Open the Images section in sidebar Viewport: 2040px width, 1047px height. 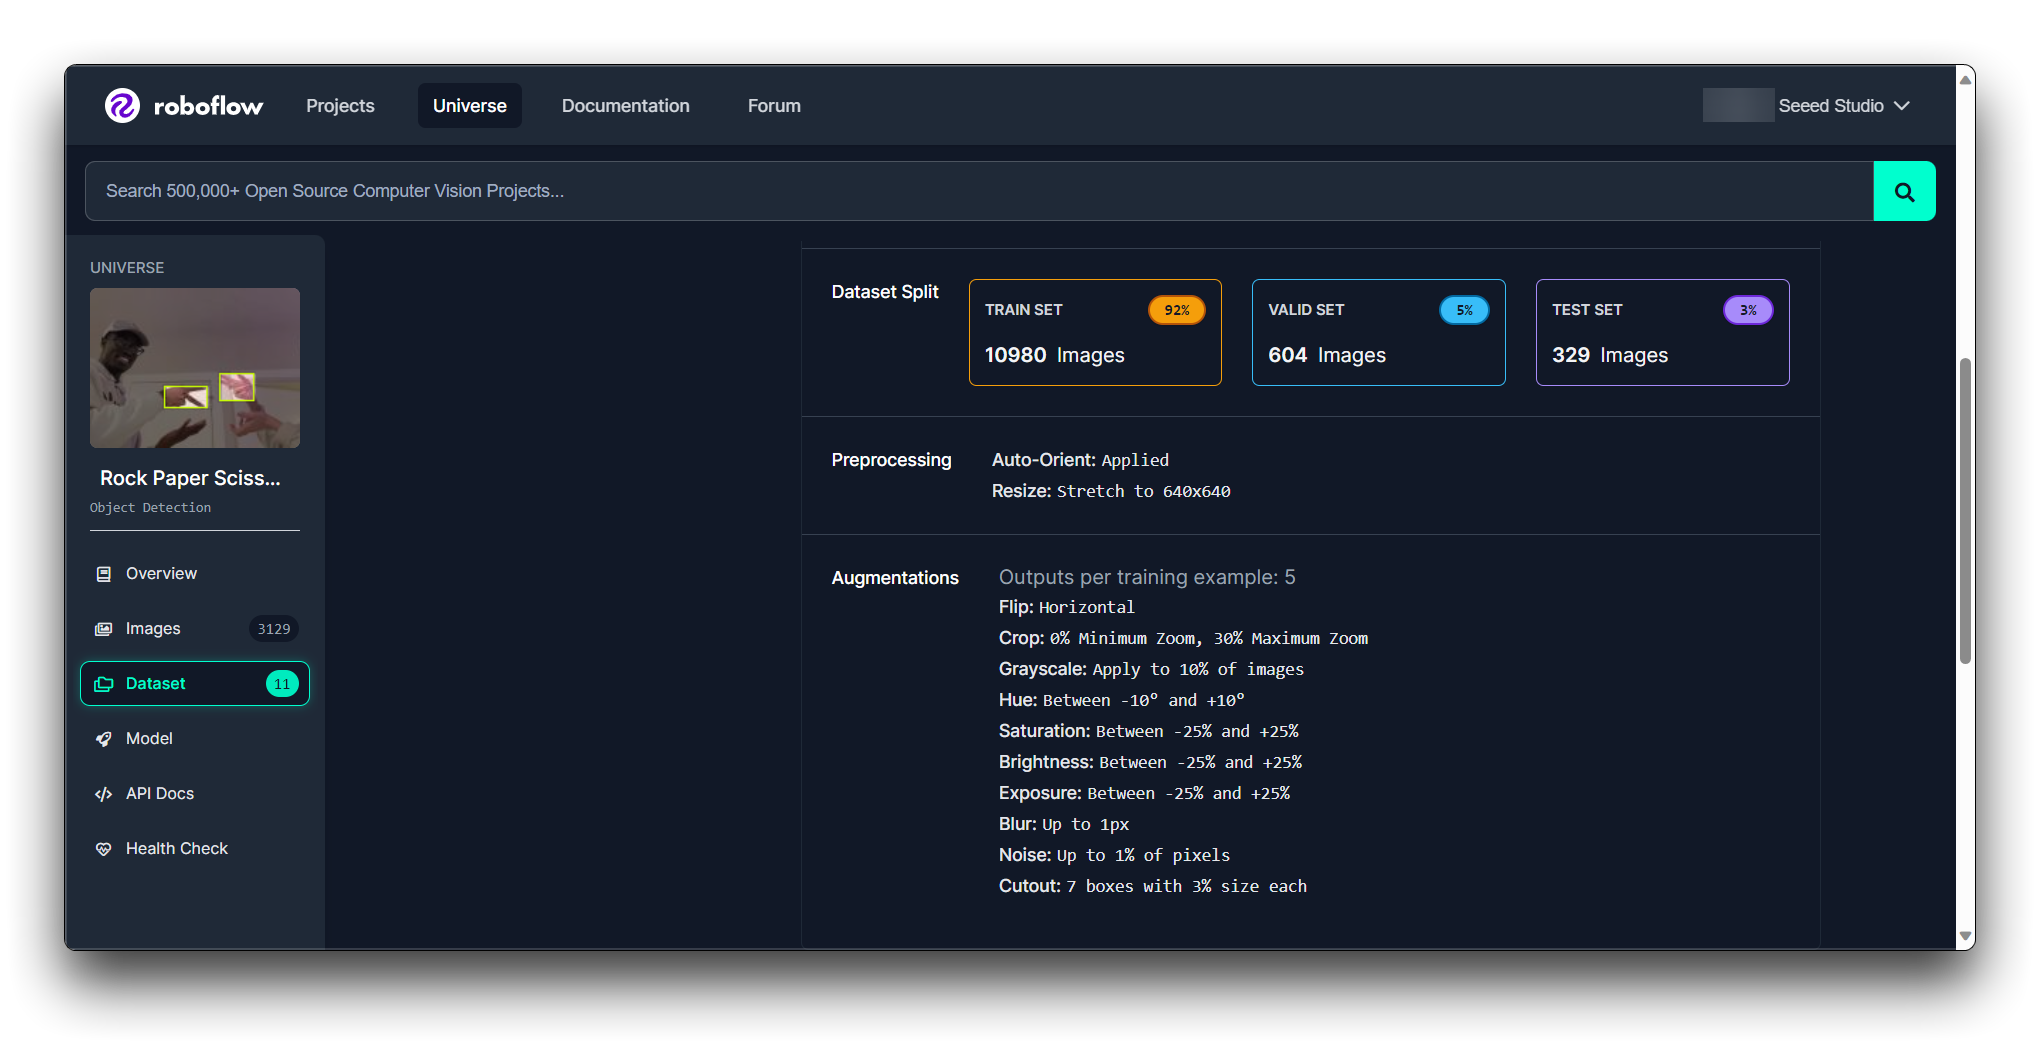coord(195,629)
